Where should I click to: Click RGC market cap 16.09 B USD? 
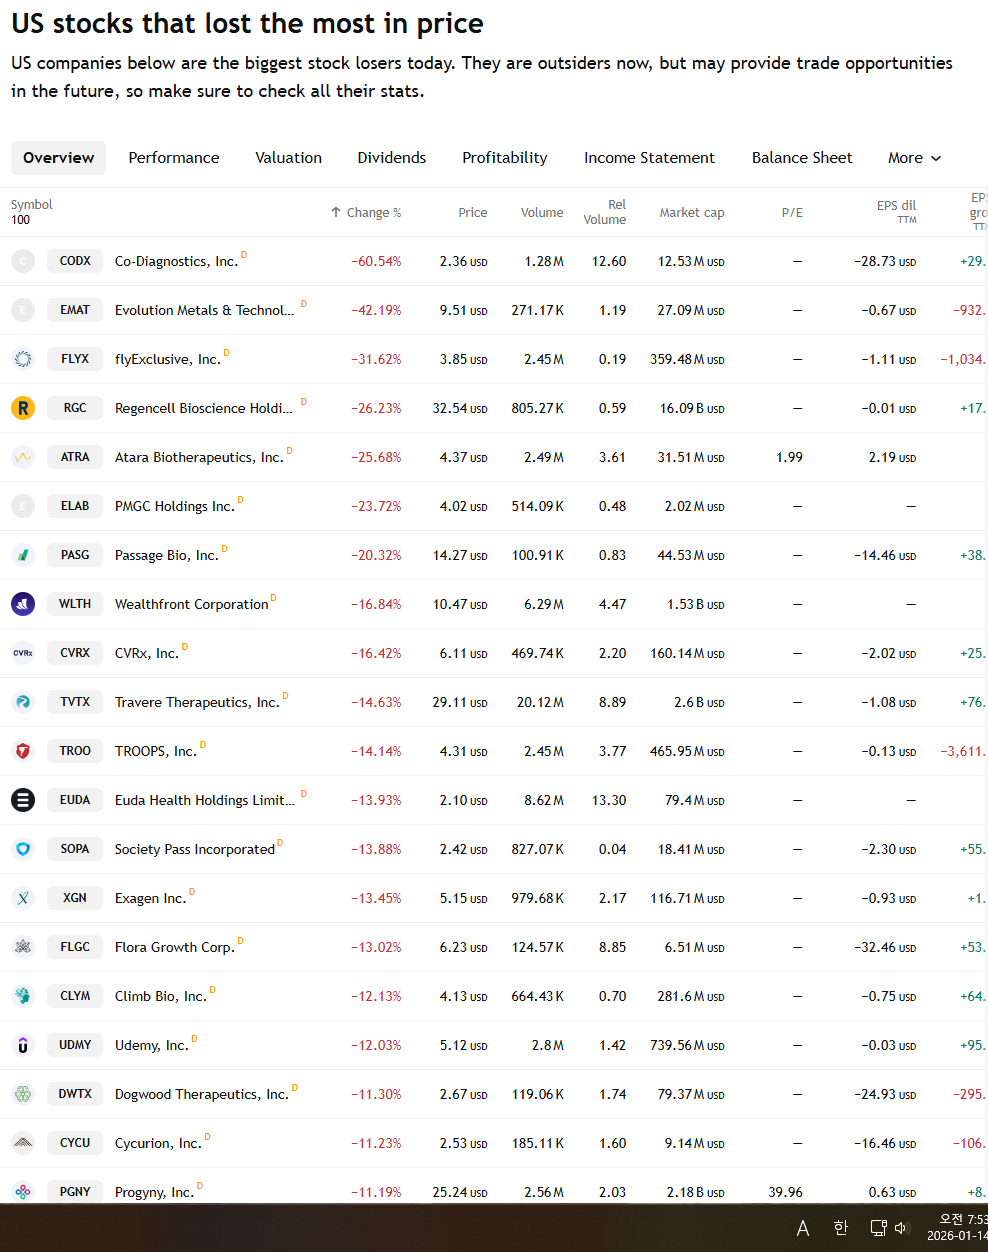[692, 408]
